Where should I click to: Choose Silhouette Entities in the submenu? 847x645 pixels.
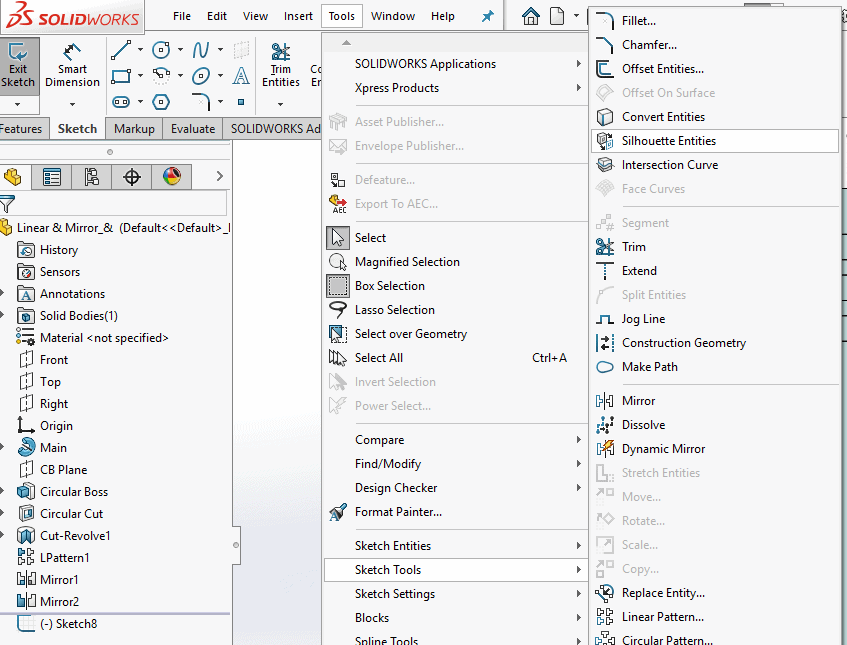click(x=715, y=141)
